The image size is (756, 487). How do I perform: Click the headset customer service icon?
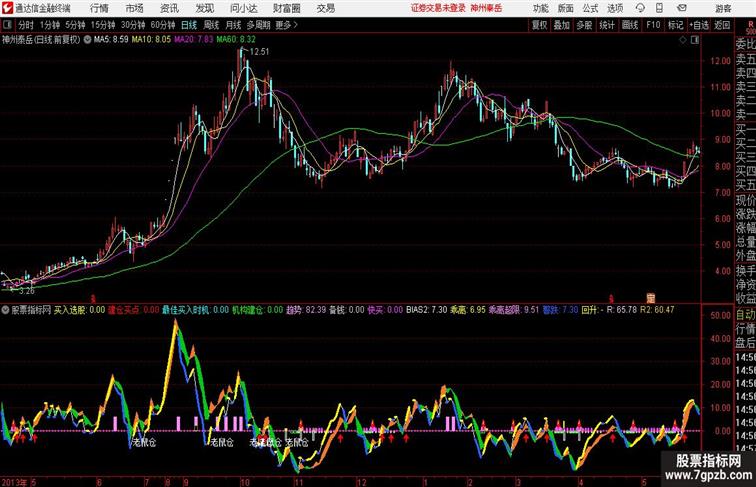(640, 8)
